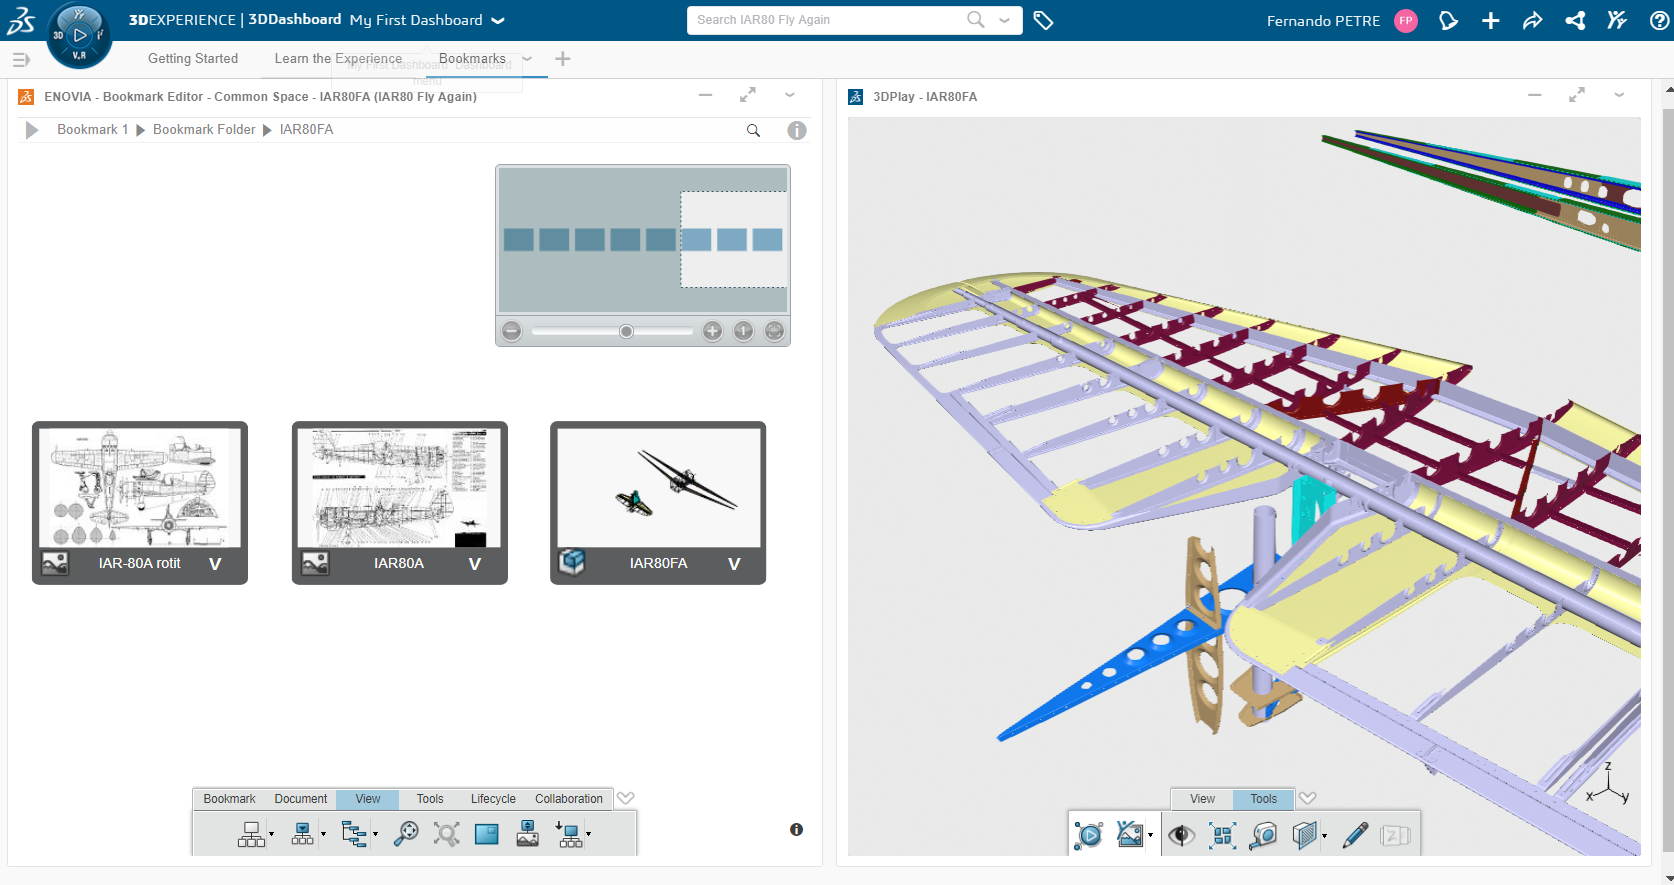Open Bookmarks tab dropdown arrow
The height and width of the screenshot is (885, 1674).
527,59
